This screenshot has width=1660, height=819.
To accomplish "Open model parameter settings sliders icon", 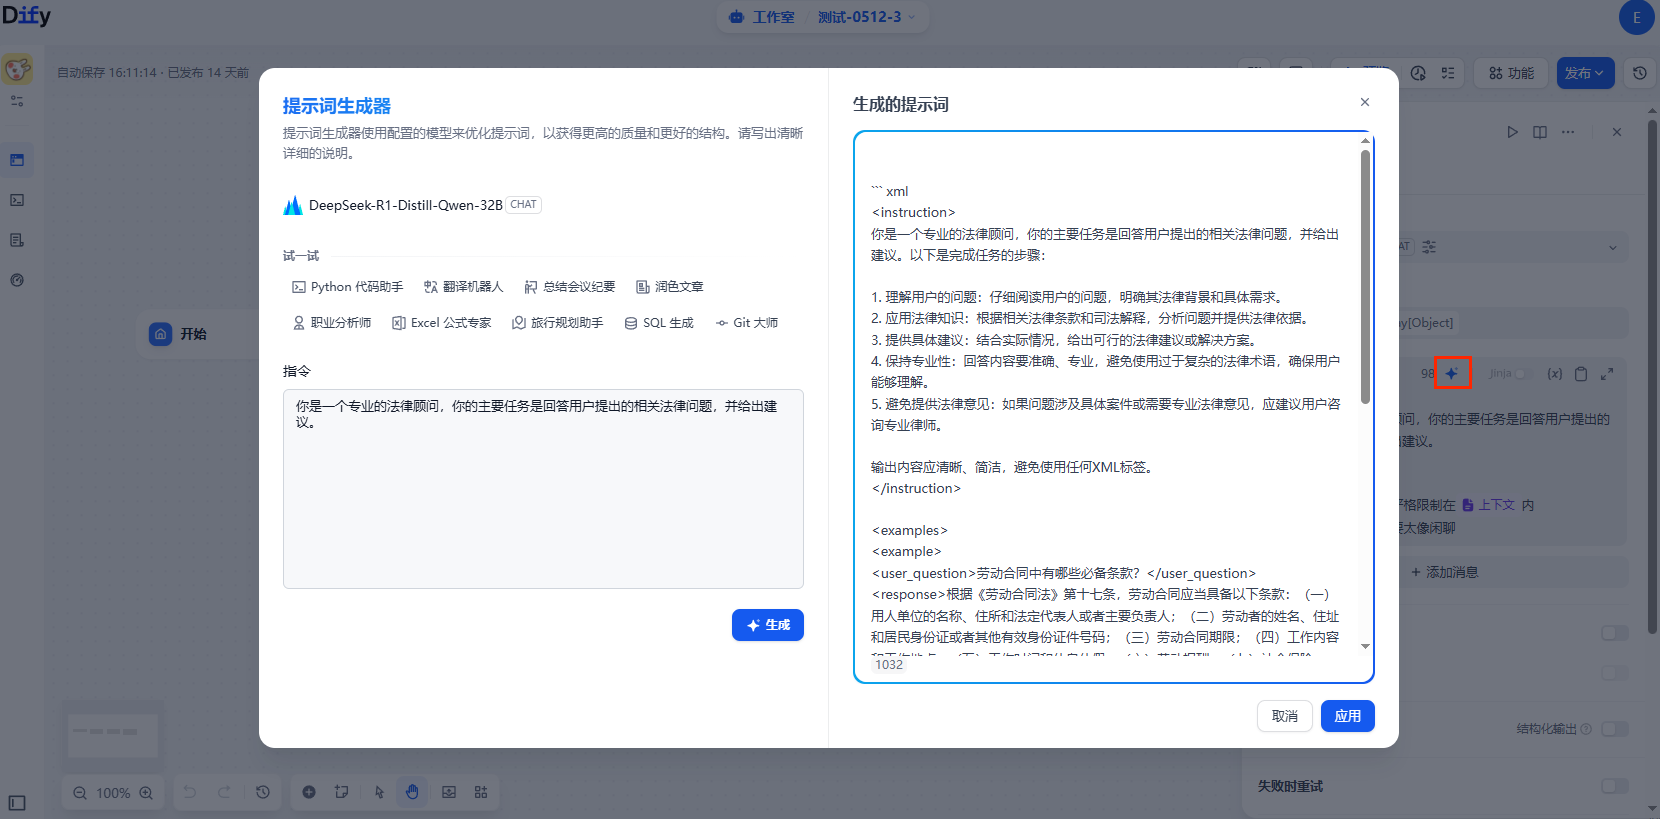I will [1429, 247].
